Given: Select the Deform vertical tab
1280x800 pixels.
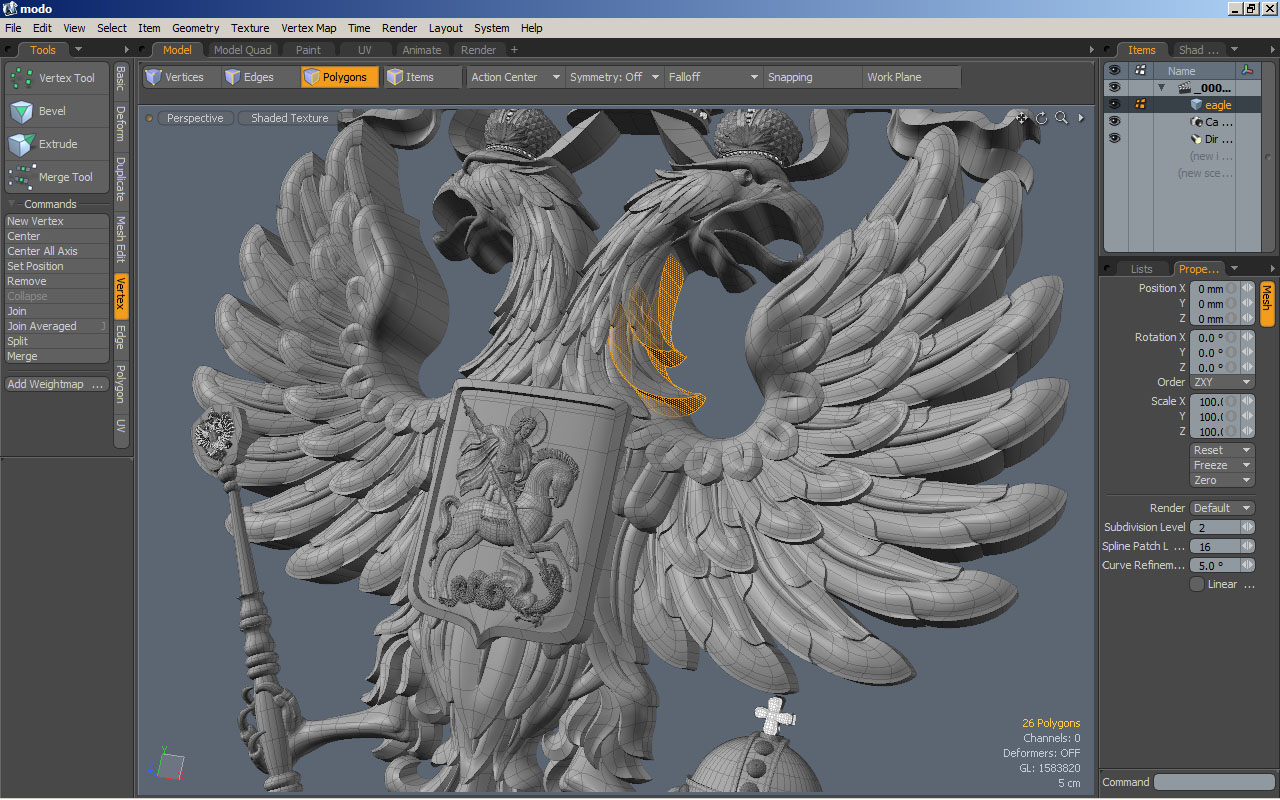Looking at the screenshot, I should [x=120, y=124].
